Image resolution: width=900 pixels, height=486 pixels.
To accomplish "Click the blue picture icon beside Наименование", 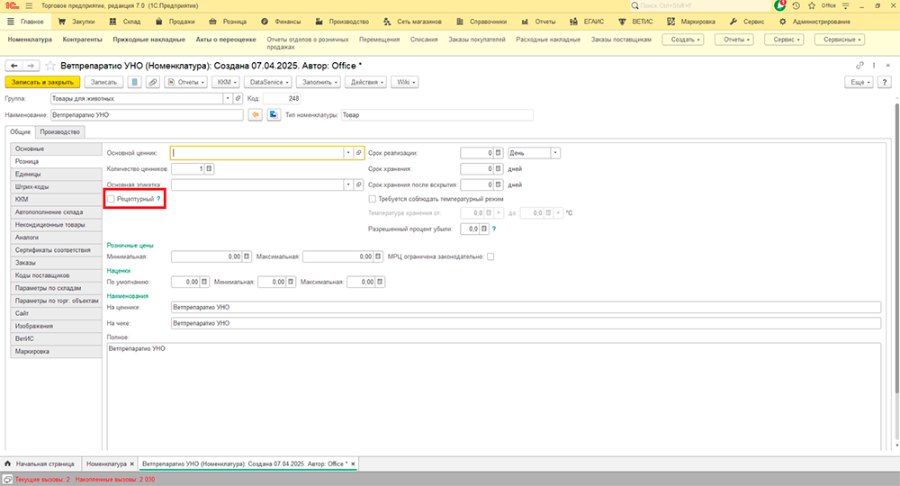I will (274, 115).
